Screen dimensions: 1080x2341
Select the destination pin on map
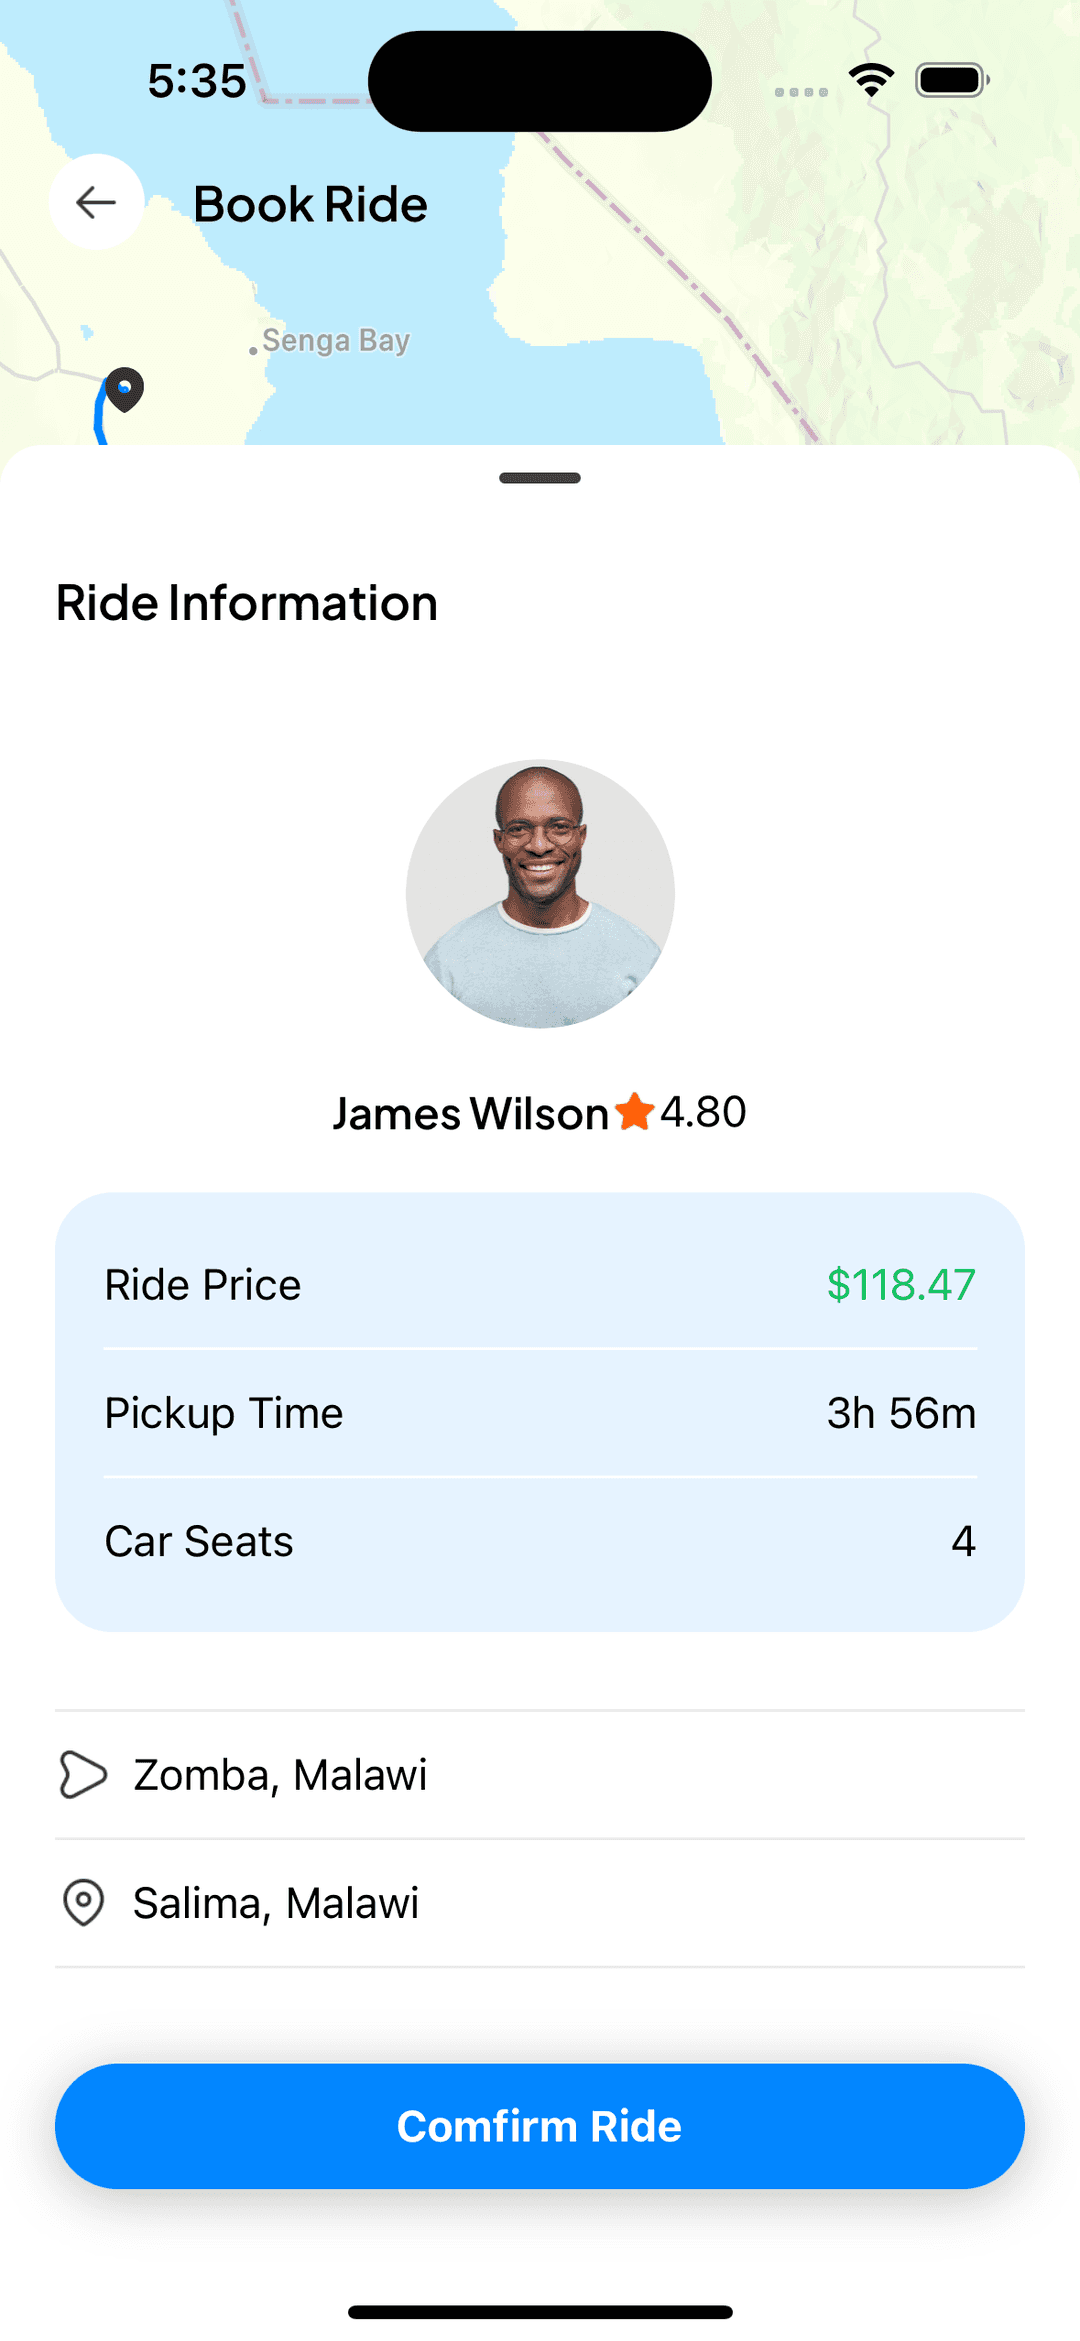coord(125,389)
